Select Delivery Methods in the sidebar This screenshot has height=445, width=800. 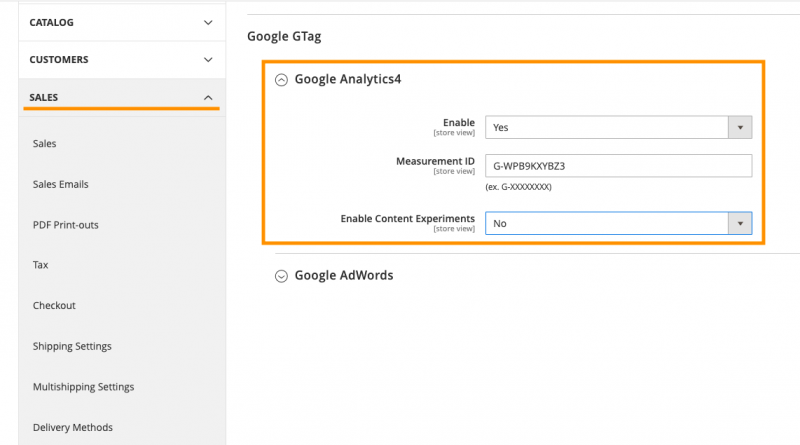73,428
